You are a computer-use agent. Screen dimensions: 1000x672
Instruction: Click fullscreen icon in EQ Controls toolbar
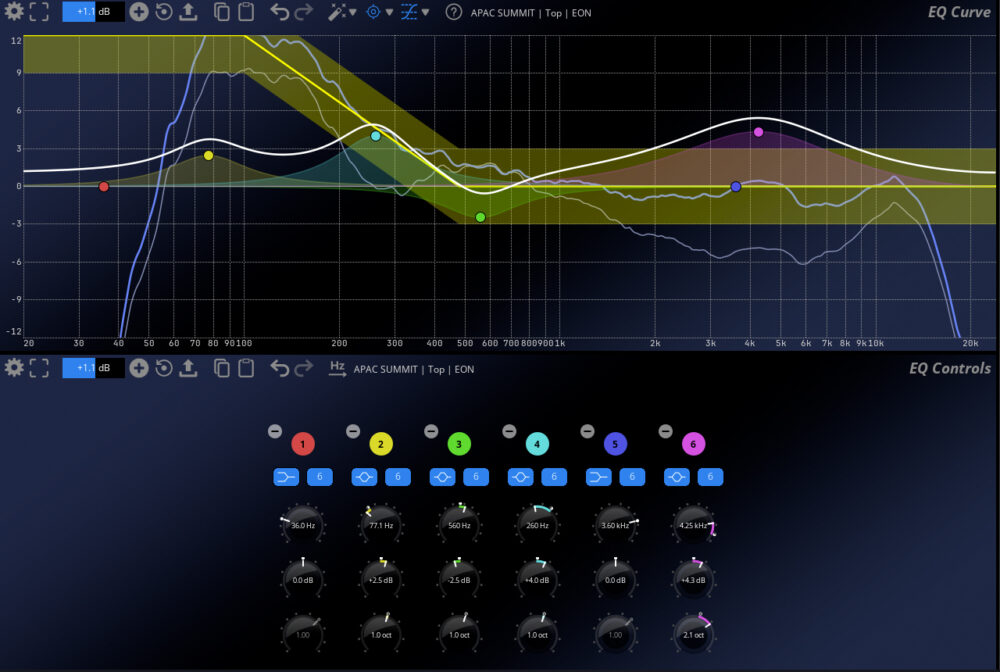(39, 368)
